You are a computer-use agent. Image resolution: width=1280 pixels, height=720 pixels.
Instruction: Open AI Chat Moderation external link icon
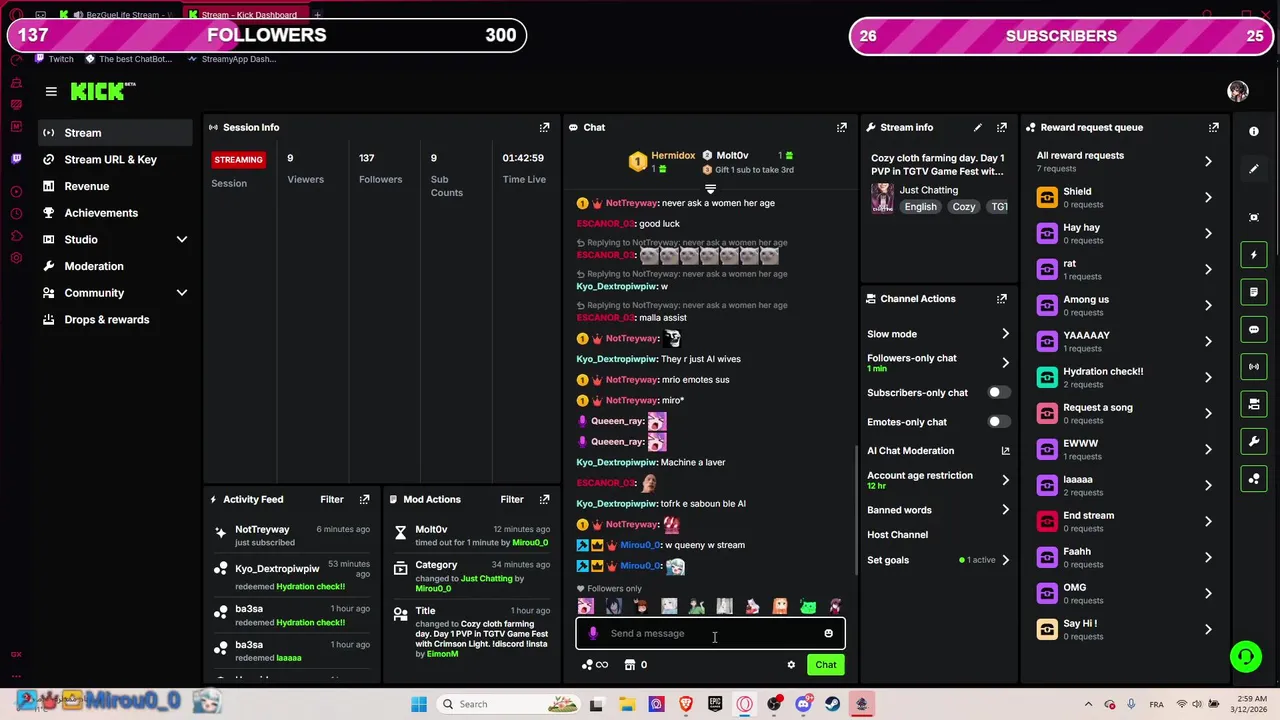1005,451
